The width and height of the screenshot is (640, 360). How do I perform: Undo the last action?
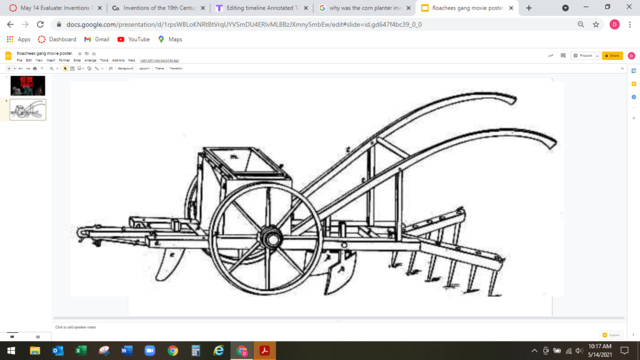point(21,69)
